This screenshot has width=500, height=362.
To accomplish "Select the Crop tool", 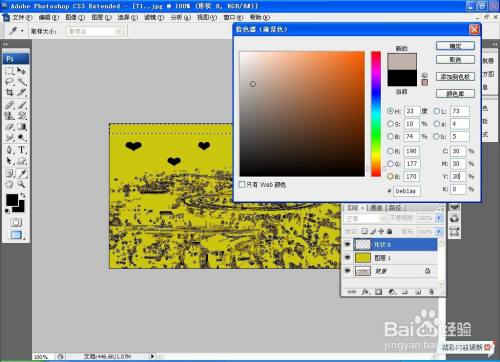I will tap(9, 92).
